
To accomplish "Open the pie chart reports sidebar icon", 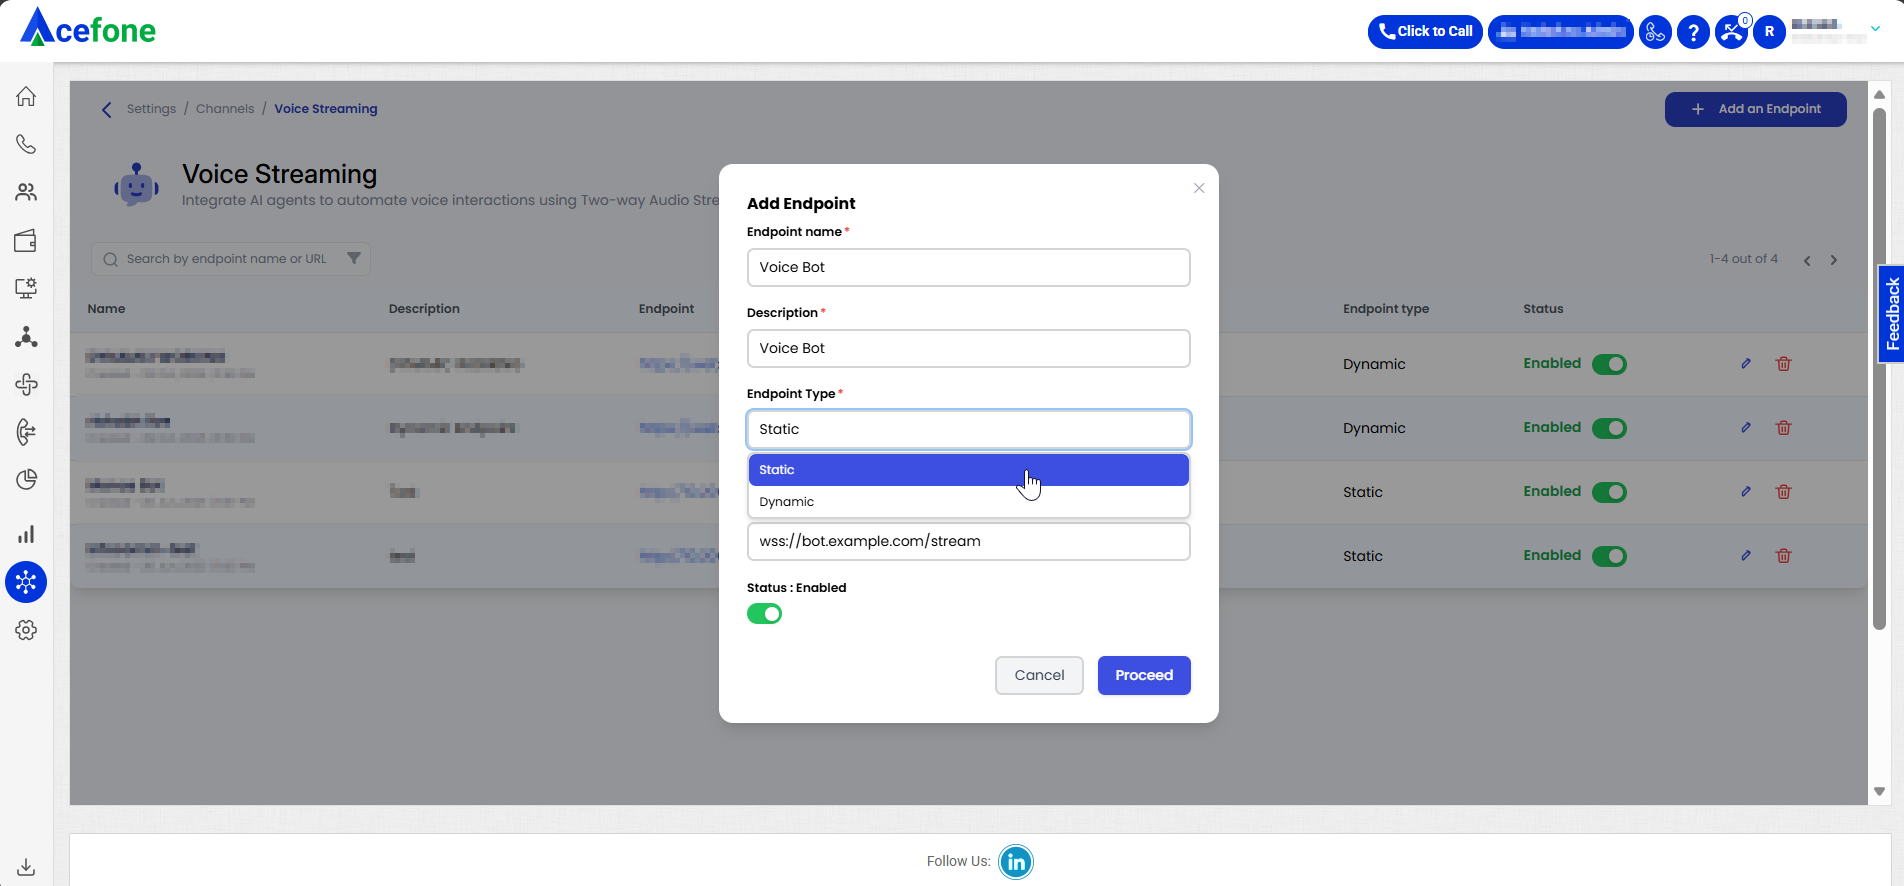I will coord(26,480).
